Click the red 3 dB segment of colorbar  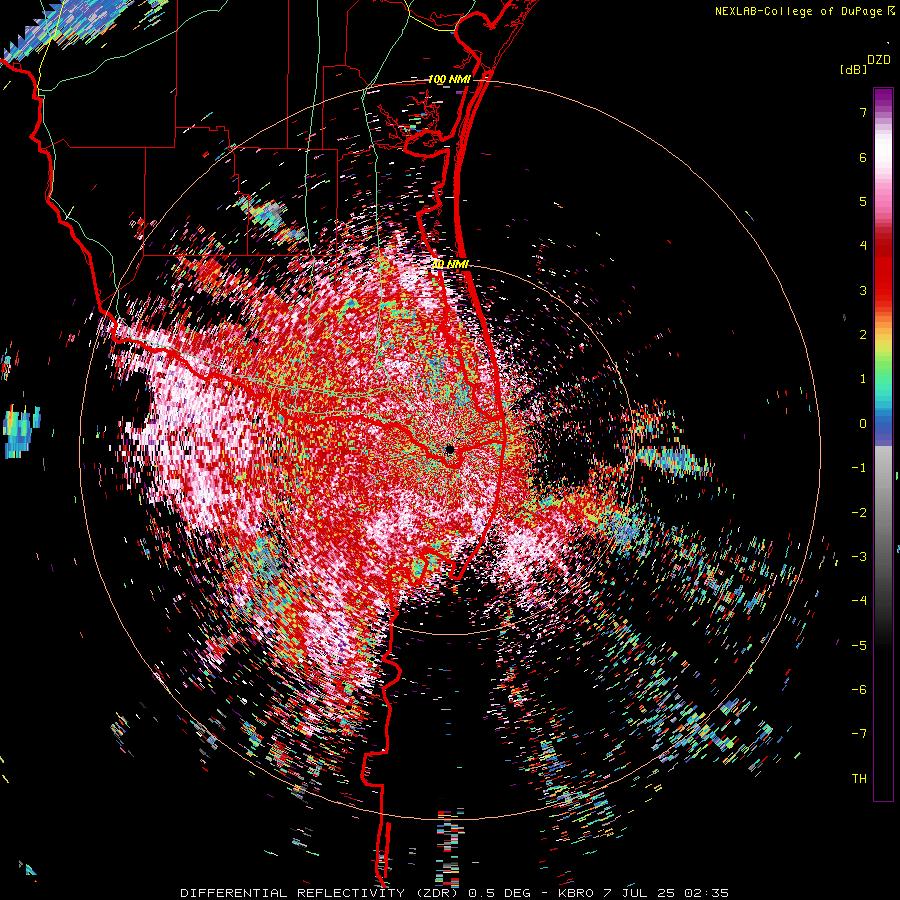pos(883,290)
